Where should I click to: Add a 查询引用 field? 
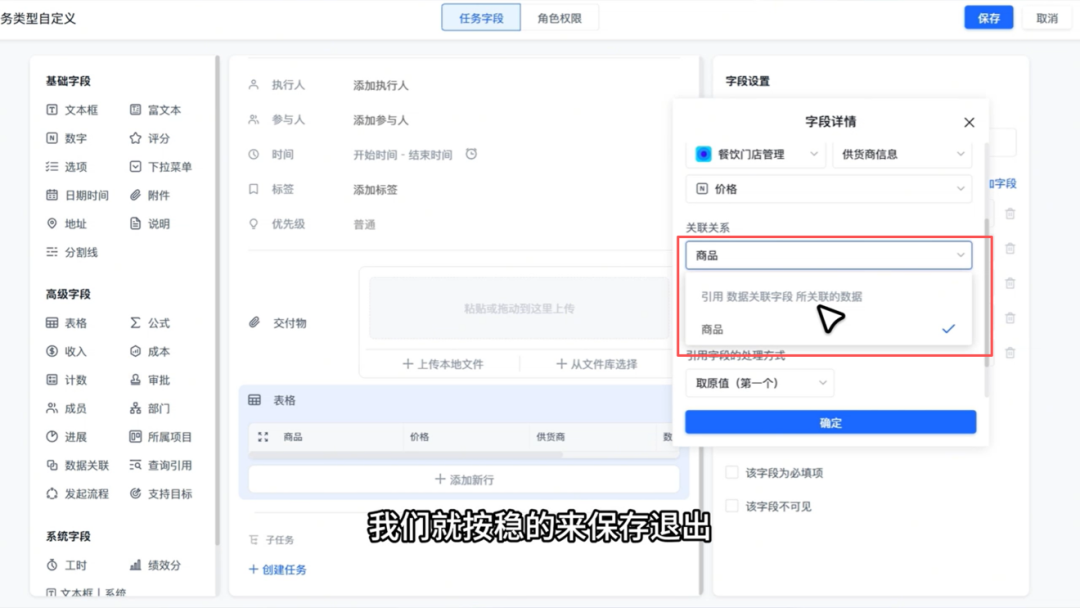coord(161,465)
